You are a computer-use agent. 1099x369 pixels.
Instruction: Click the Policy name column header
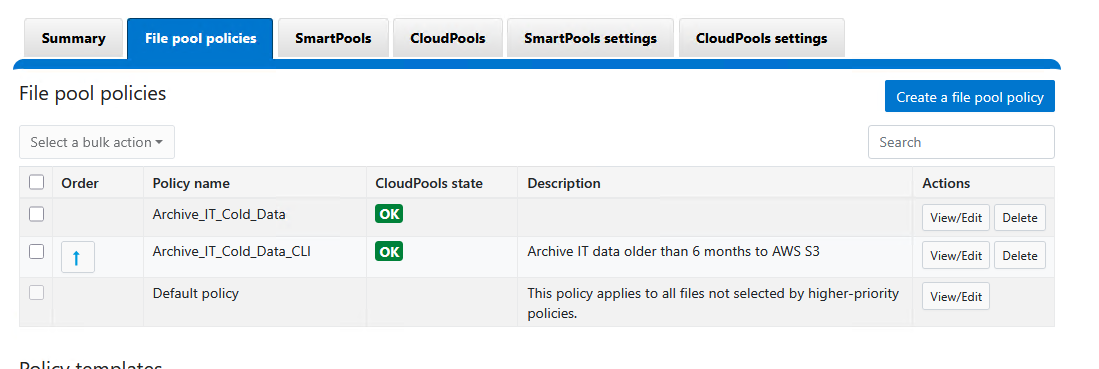191,183
